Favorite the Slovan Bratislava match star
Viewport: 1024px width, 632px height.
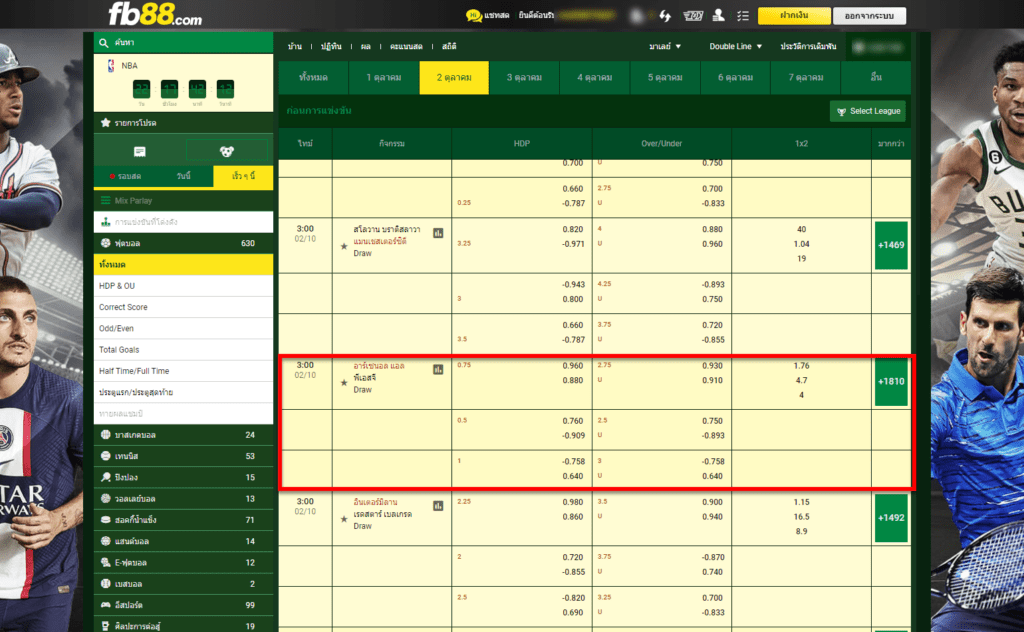point(344,247)
